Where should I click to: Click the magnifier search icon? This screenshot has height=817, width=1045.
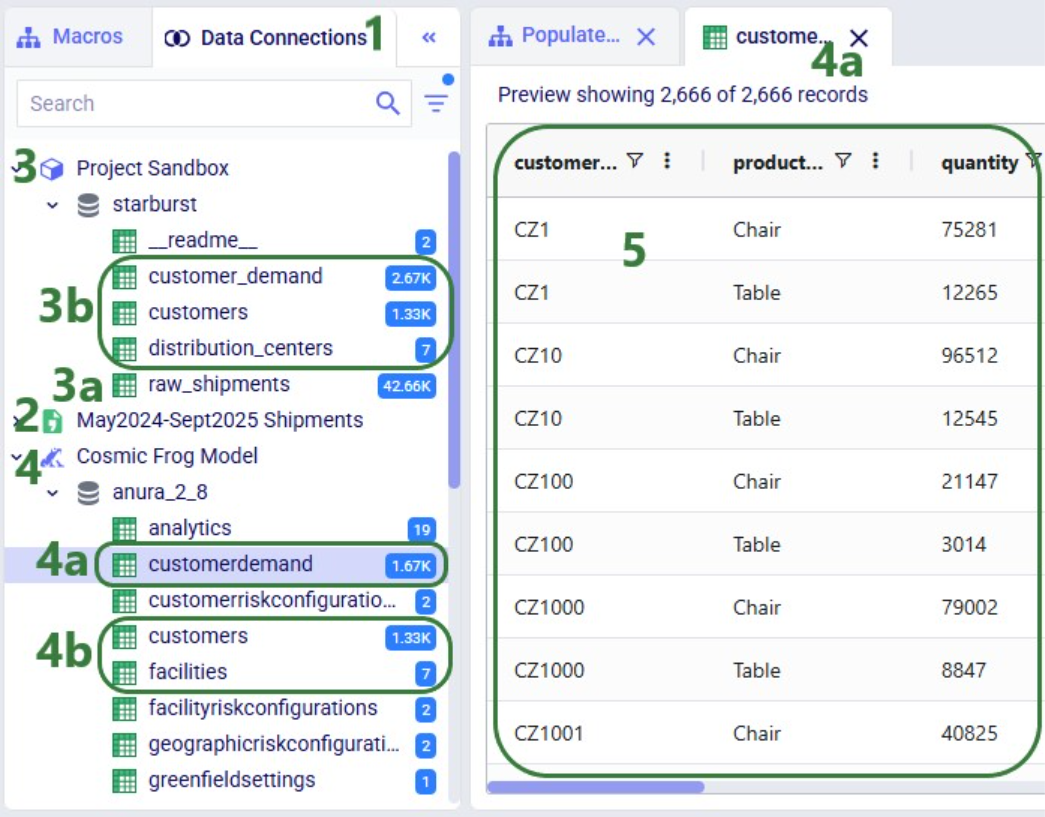tap(388, 103)
